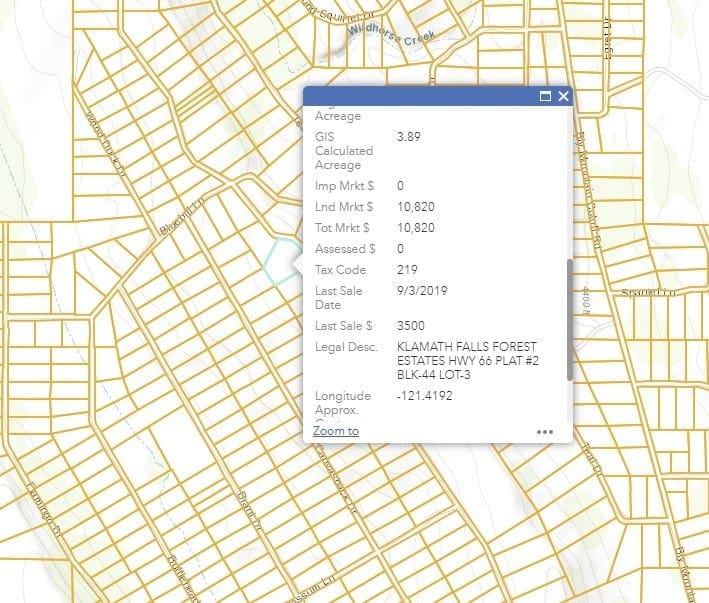Click the Last Sale $ value 3500

(410, 326)
